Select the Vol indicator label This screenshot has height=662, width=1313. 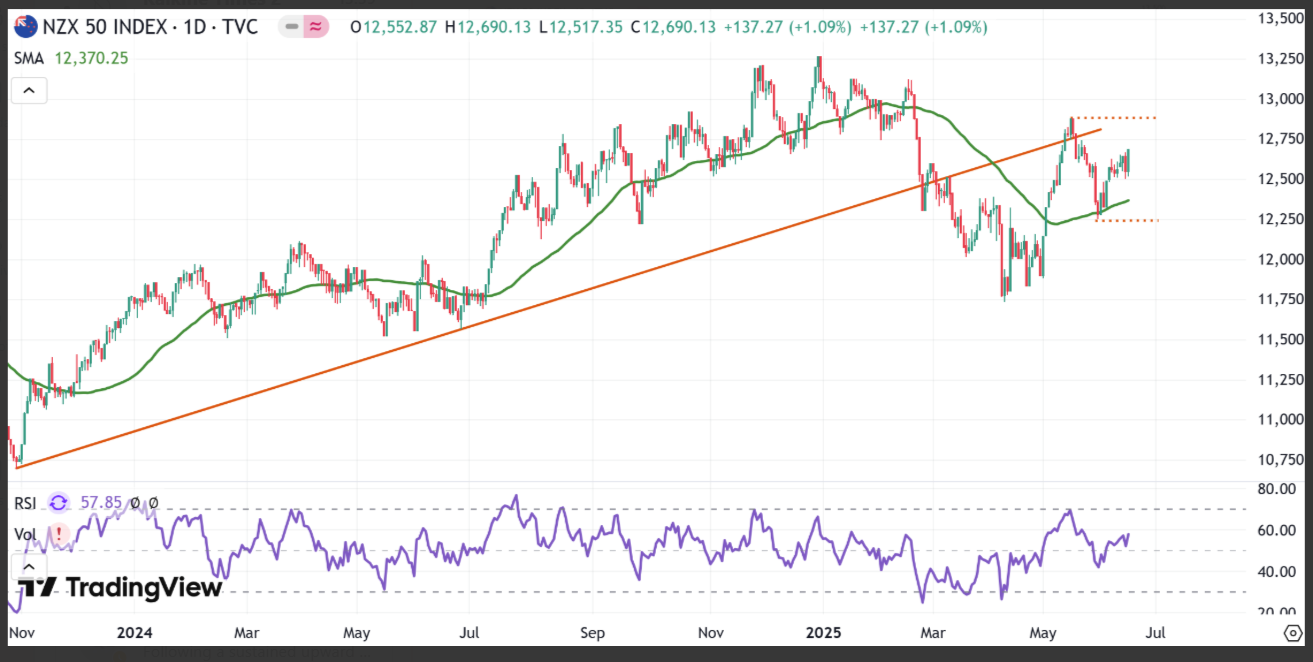(26, 534)
